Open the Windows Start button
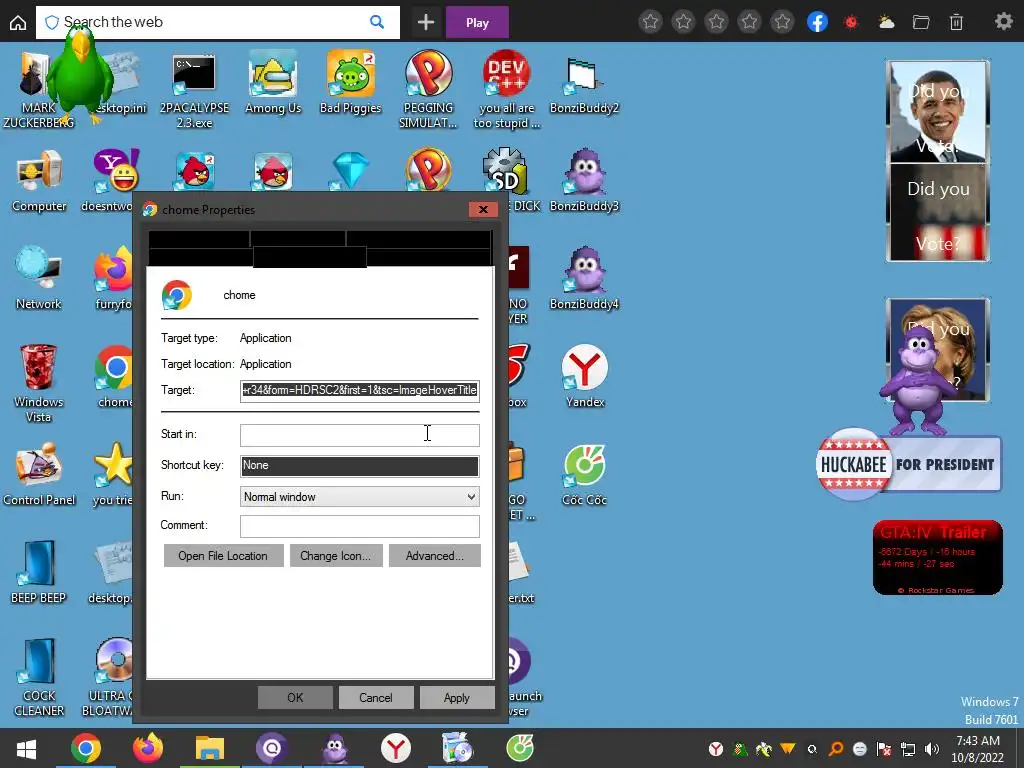Screen dimensions: 1024x768 pos(26,749)
